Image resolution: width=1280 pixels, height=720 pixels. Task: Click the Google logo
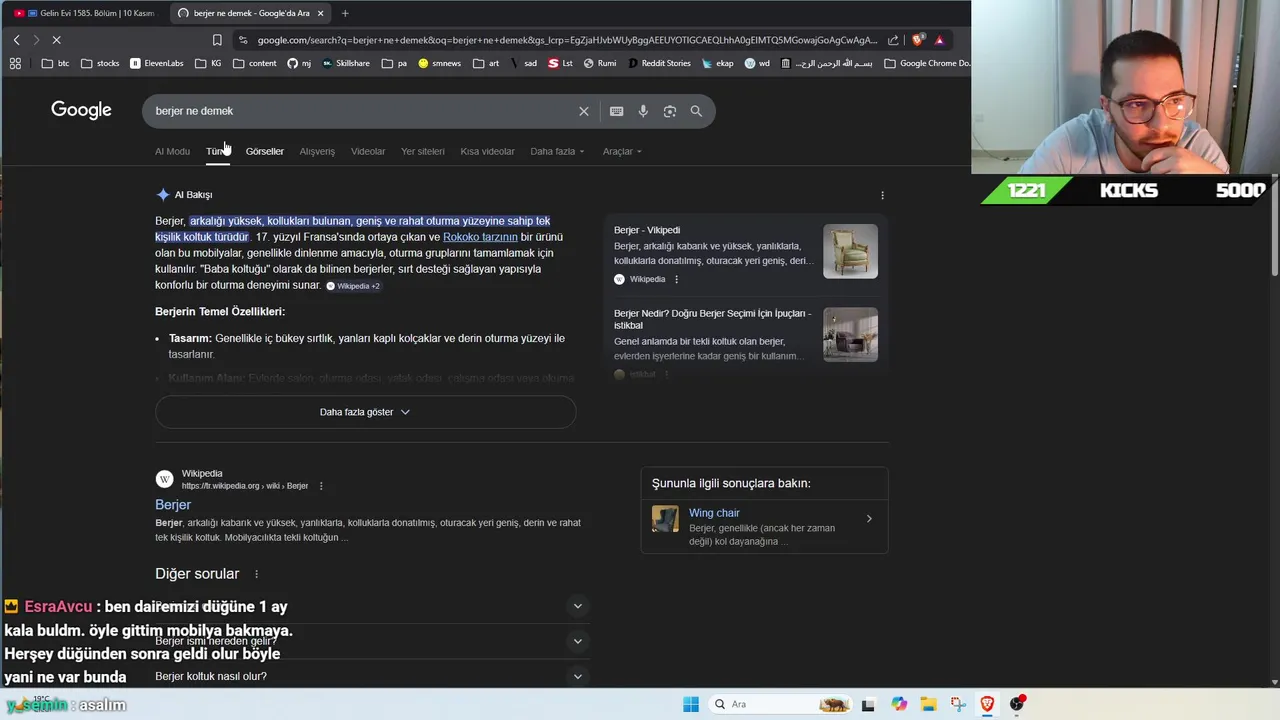[81, 110]
